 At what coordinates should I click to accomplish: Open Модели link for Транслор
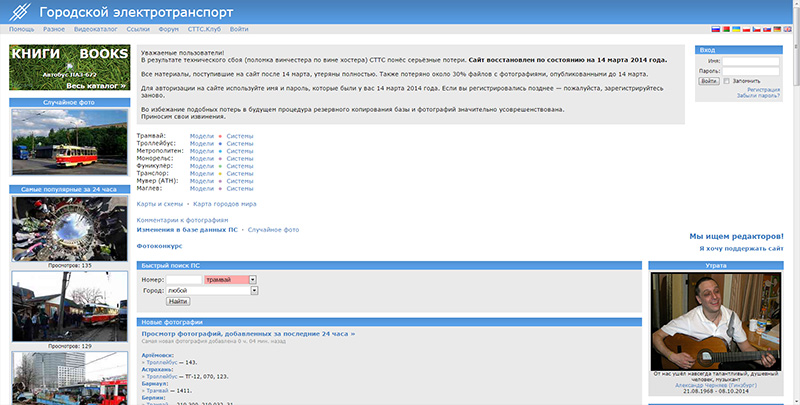click(202, 173)
